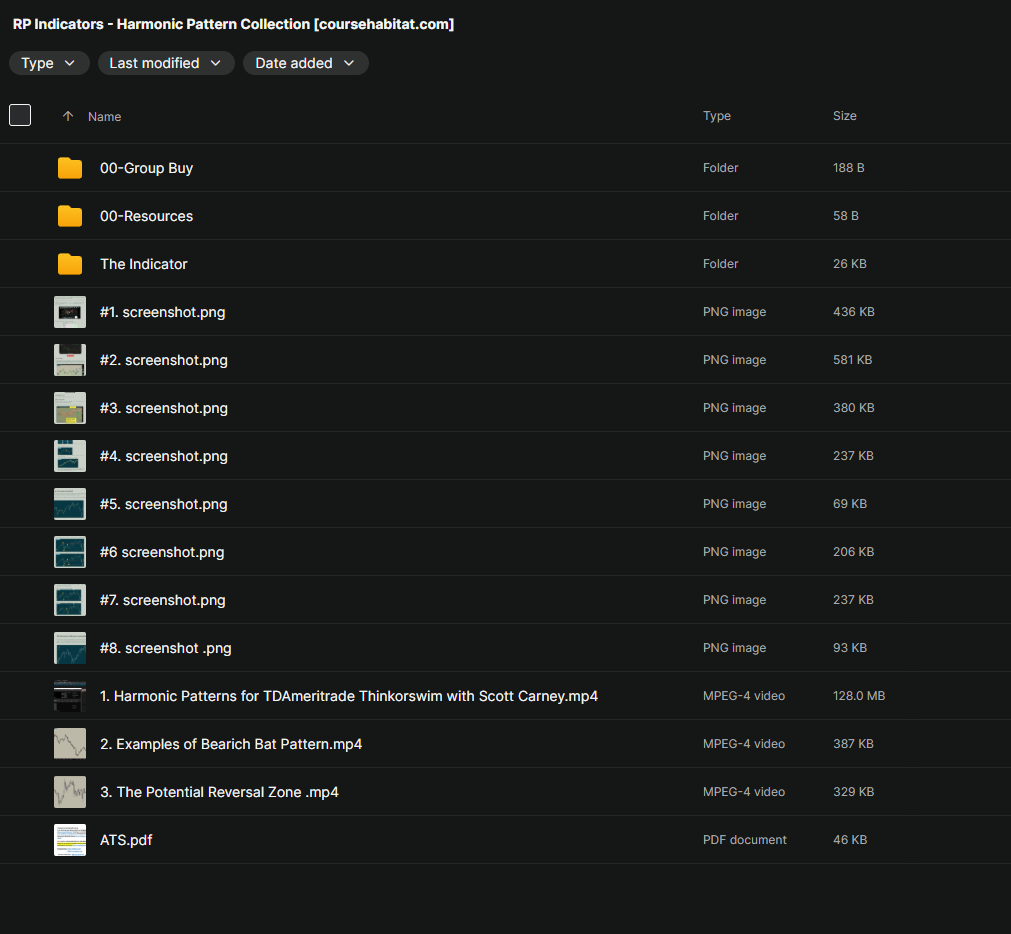Expand the Last modified filter dropdown

(166, 63)
